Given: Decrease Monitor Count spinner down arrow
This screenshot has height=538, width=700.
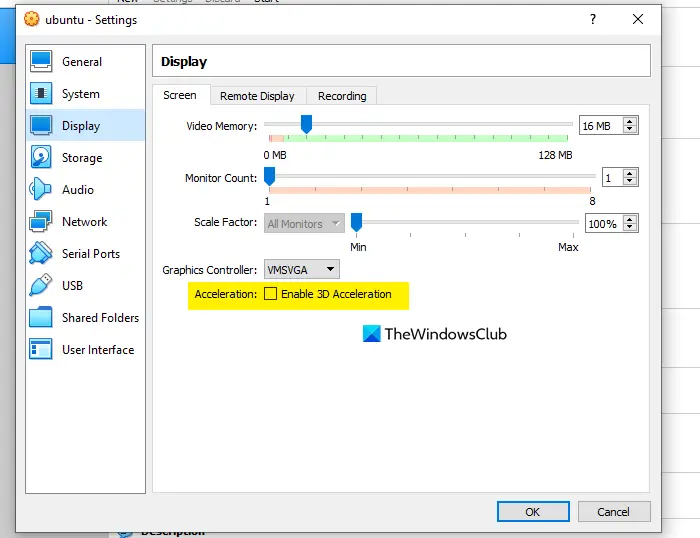Looking at the screenshot, I should pyautogui.click(x=629, y=181).
